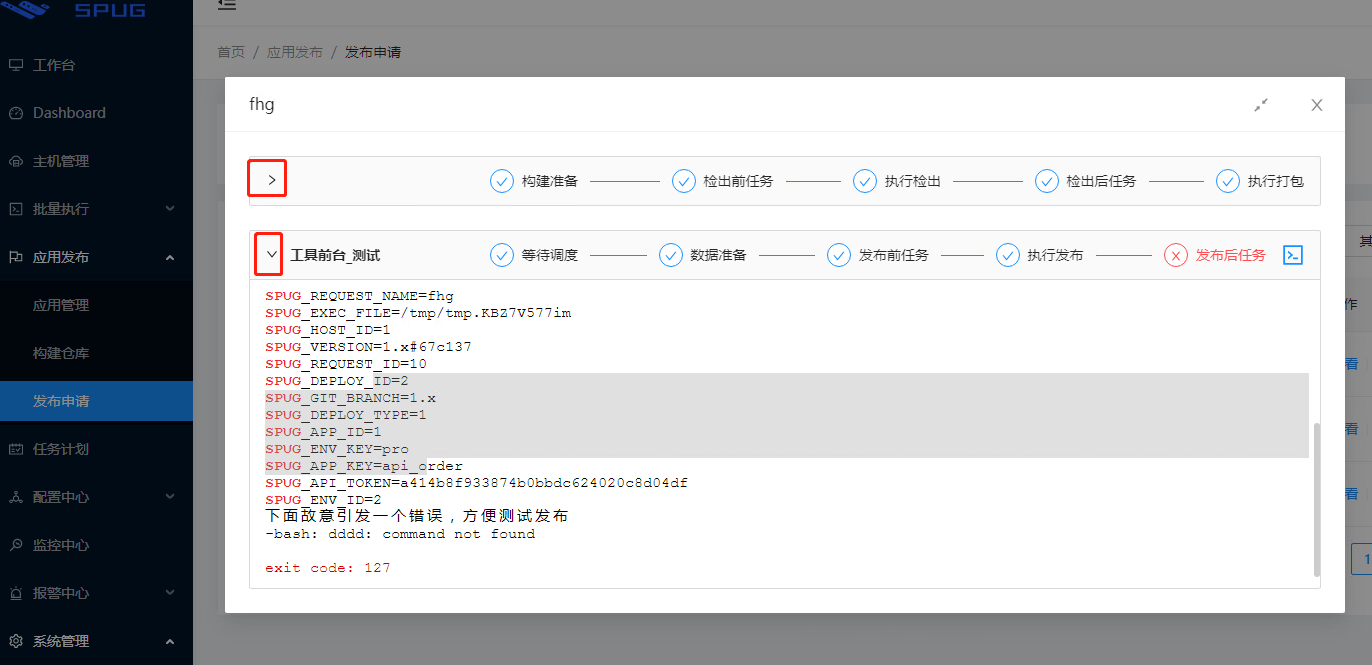Click the 发布申请 breadcrumb text
This screenshot has width=1372, height=665.
coord(373,52)
